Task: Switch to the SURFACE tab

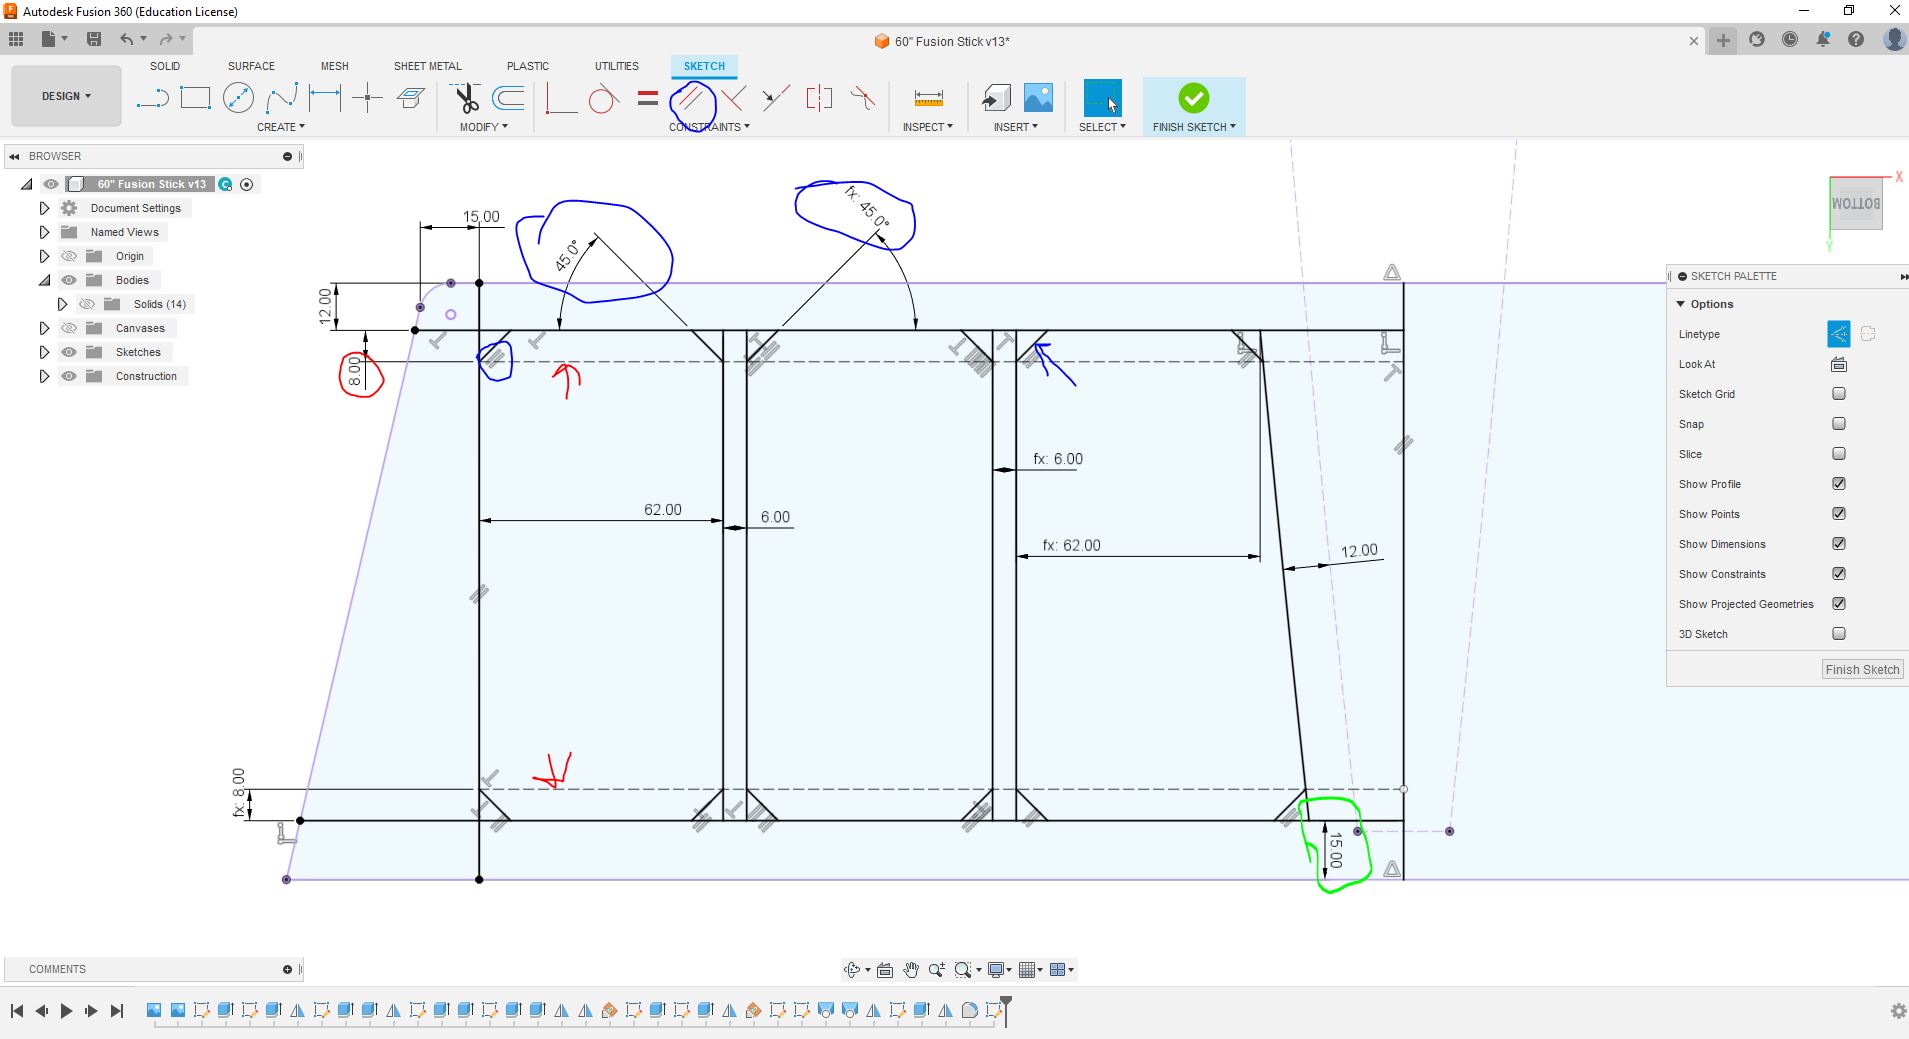Action: [251, 66]
